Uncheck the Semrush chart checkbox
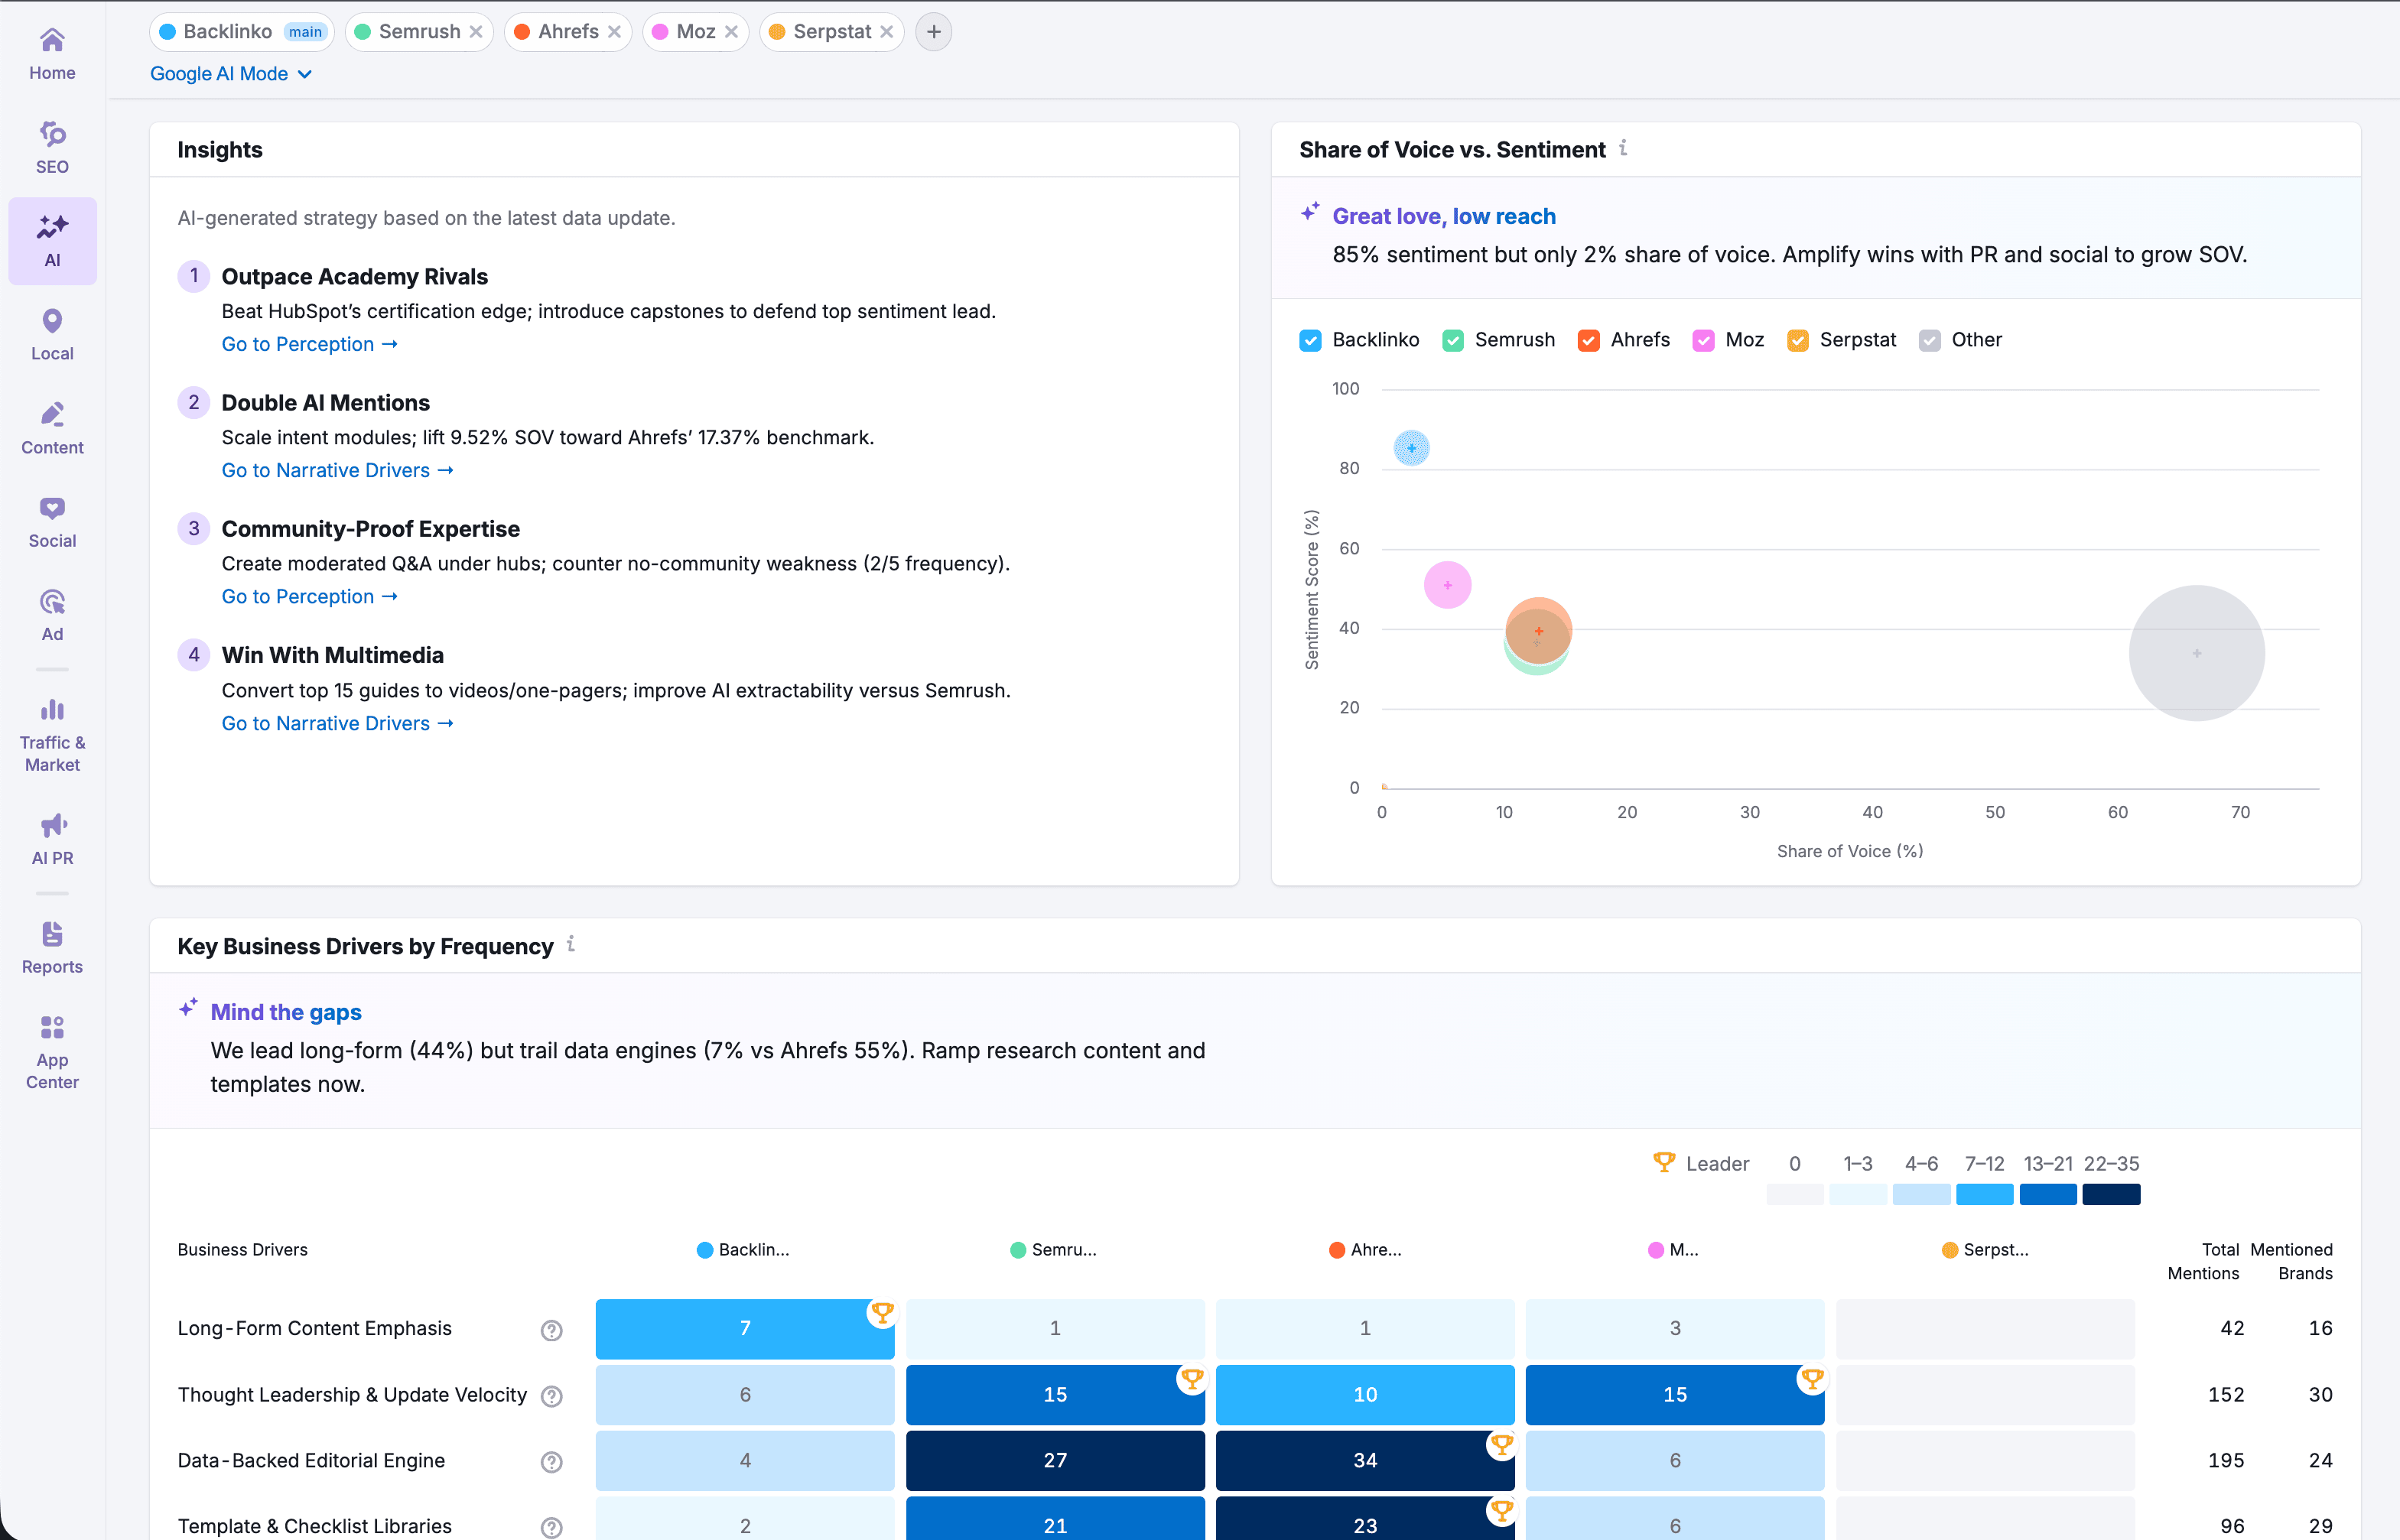 click(x=1453, y=340)
